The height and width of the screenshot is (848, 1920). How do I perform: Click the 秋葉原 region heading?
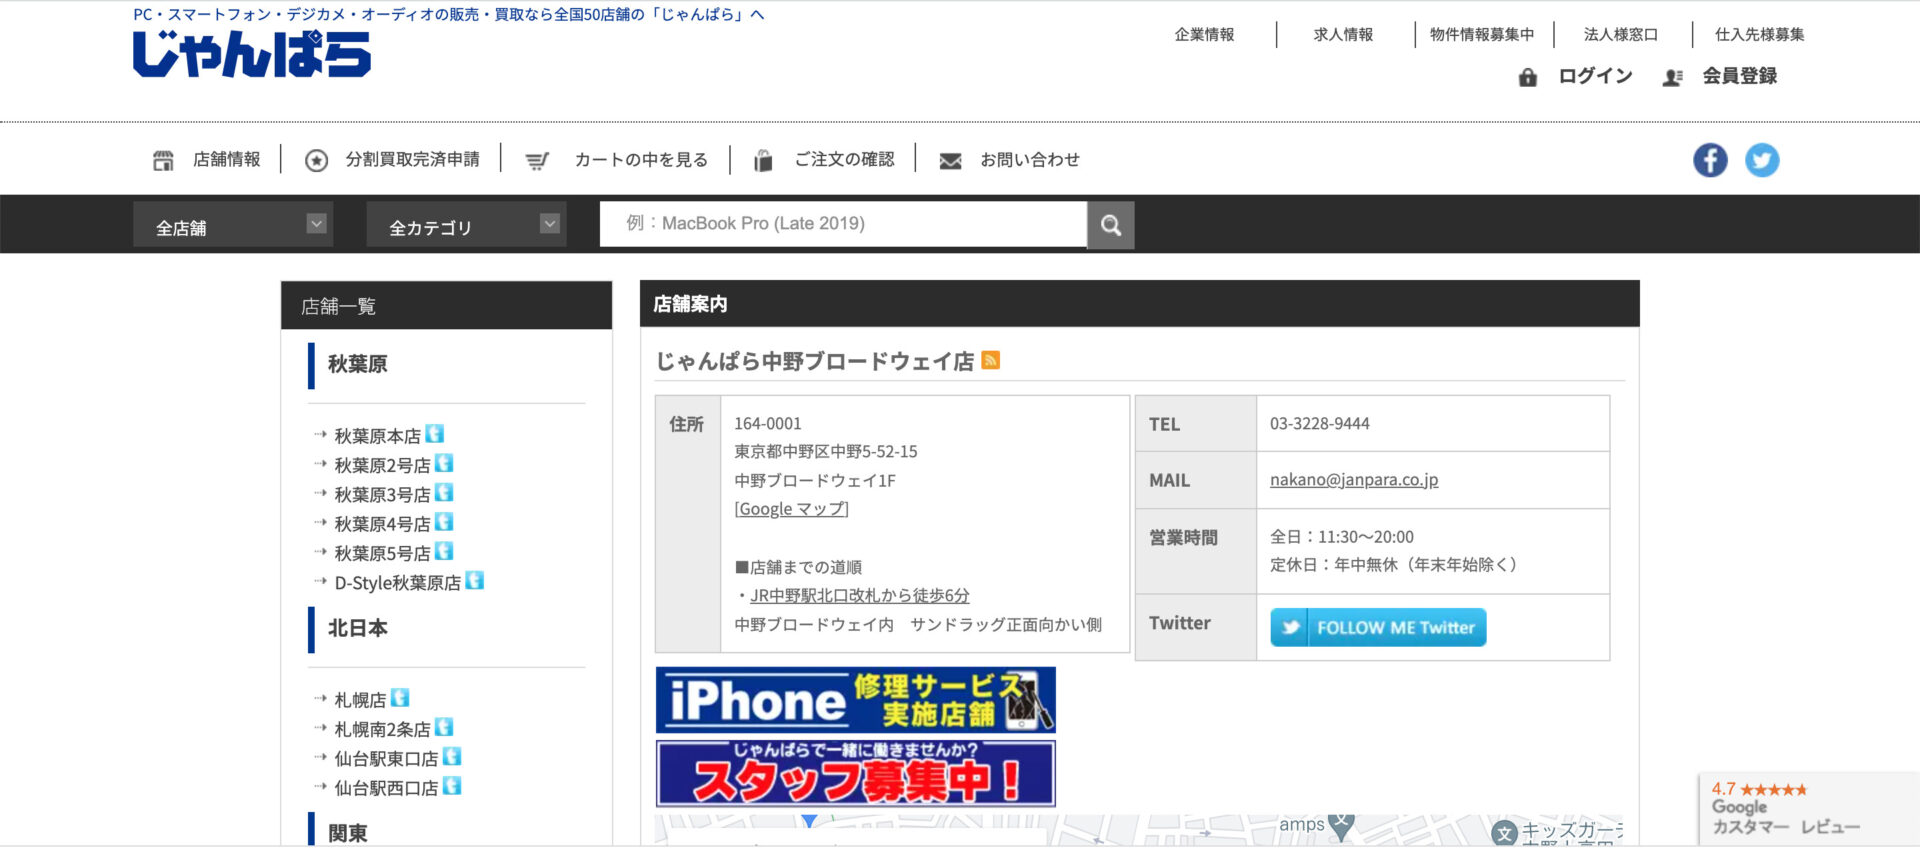pyautogui.click(x=357, y=364)
